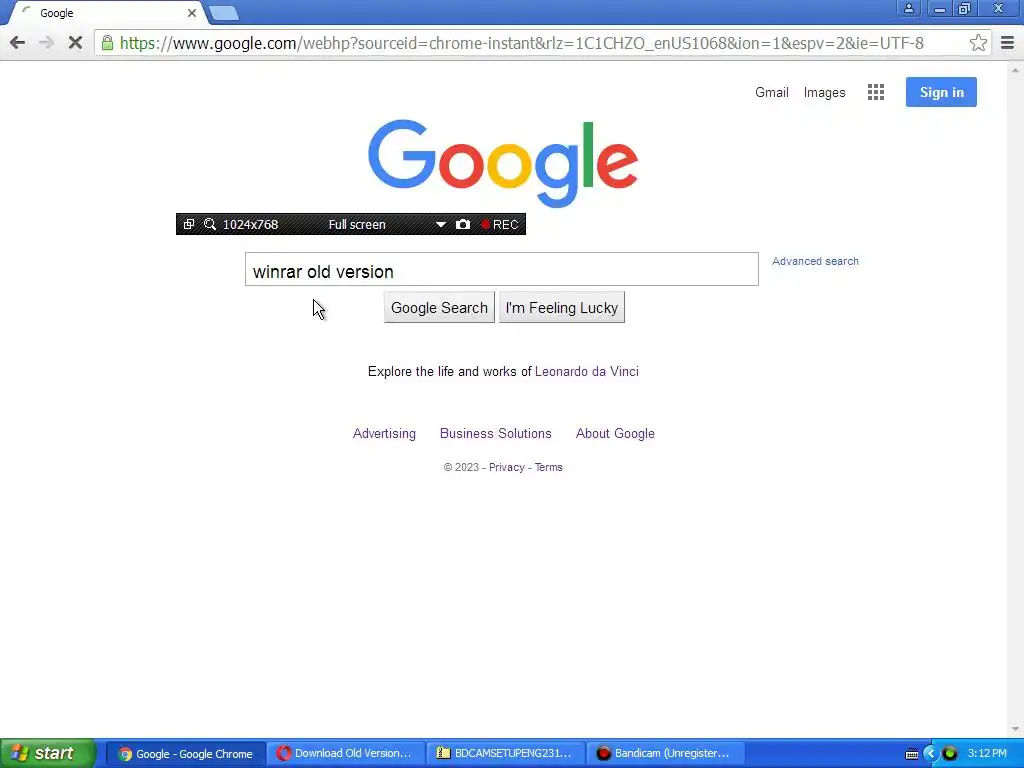Click the page scrollbar down arrow
Image resolution: width=1024 pixels, height=768 pixels.
(x=1015, y=729)
